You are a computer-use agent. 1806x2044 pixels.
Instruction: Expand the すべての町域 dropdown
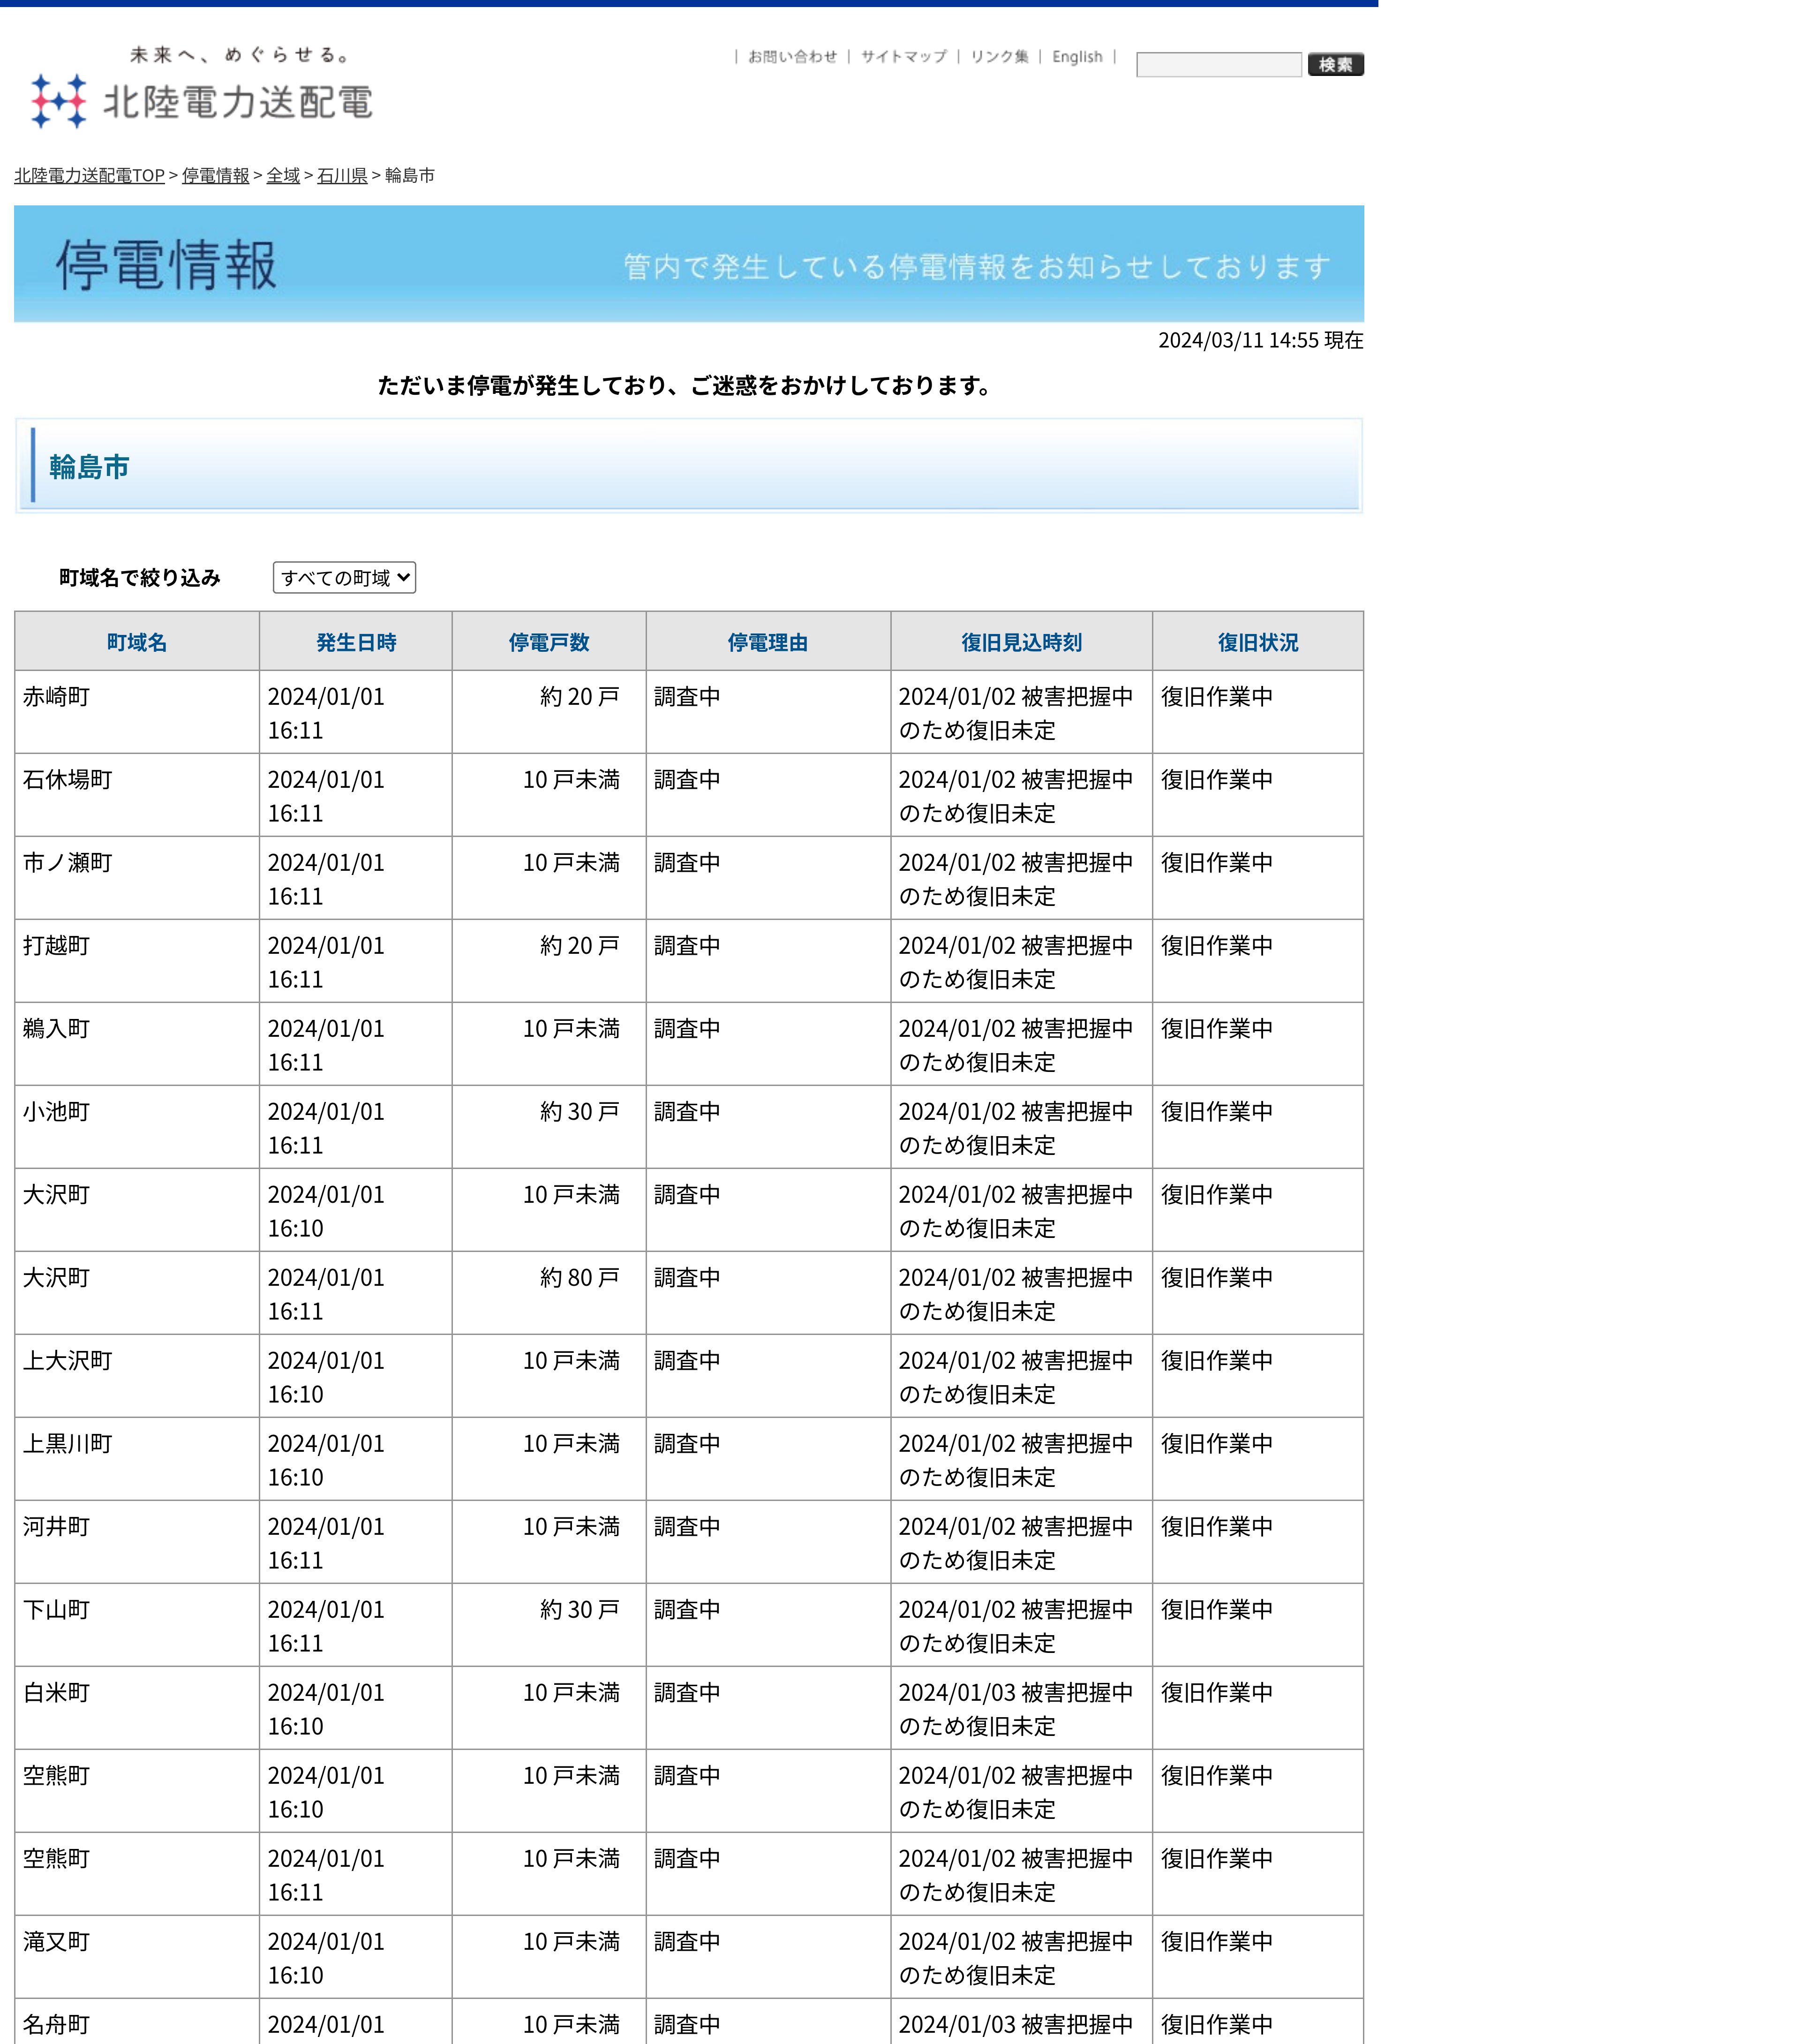[344, 578]
